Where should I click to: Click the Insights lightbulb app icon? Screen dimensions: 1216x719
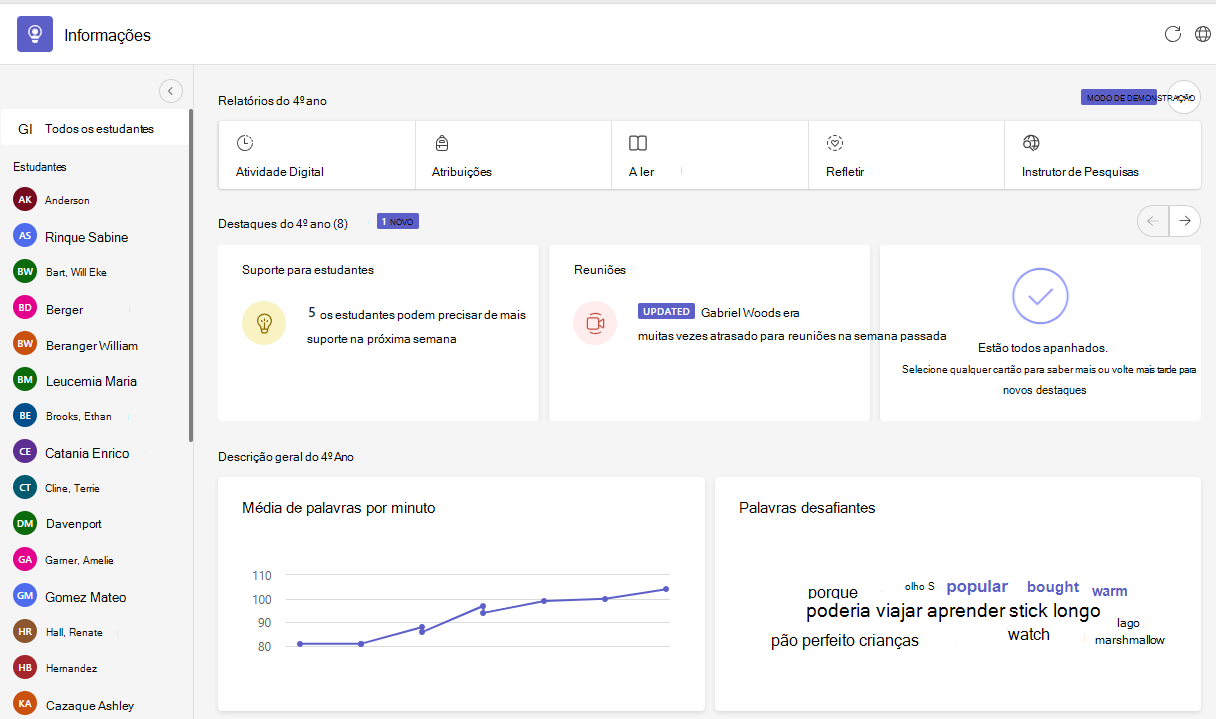click(x=35, y=34)
